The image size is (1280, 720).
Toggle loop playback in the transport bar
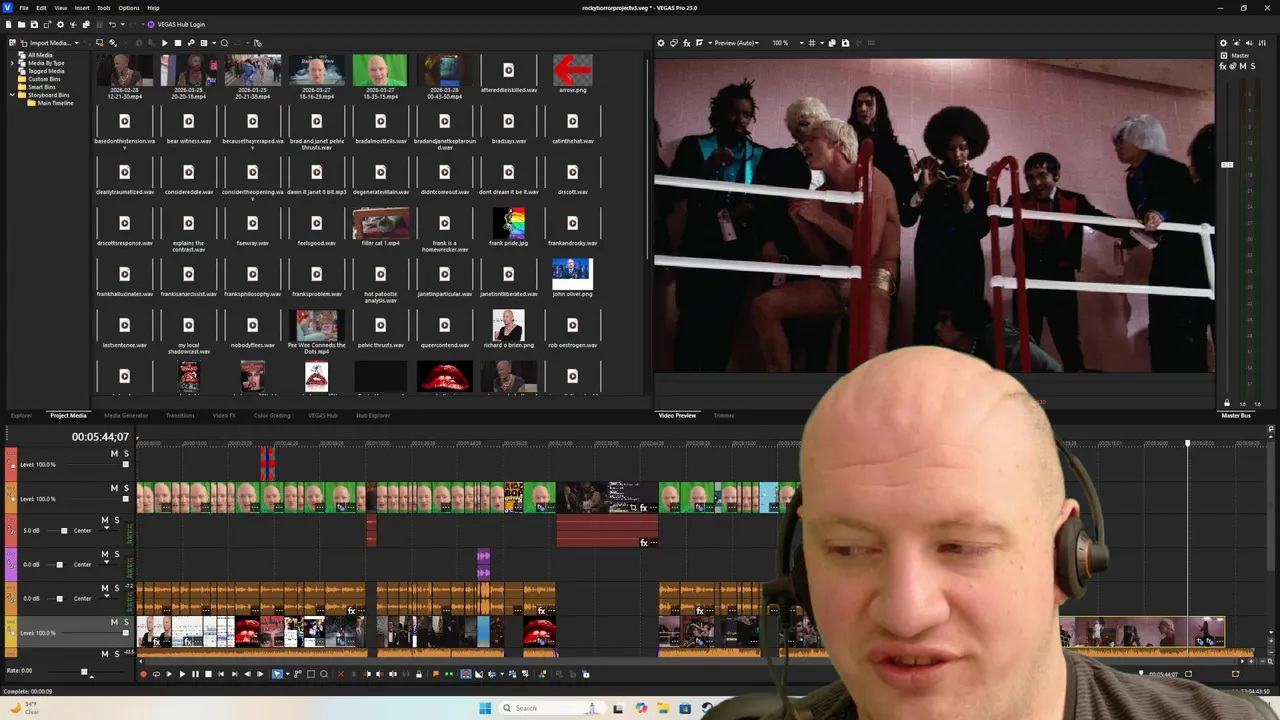point(156,674)
